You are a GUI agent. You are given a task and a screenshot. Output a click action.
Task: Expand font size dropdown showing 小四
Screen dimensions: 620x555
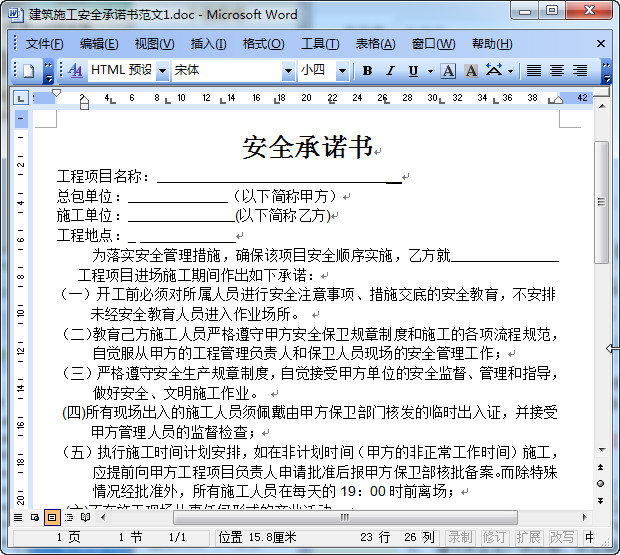[x=342, y=71]
